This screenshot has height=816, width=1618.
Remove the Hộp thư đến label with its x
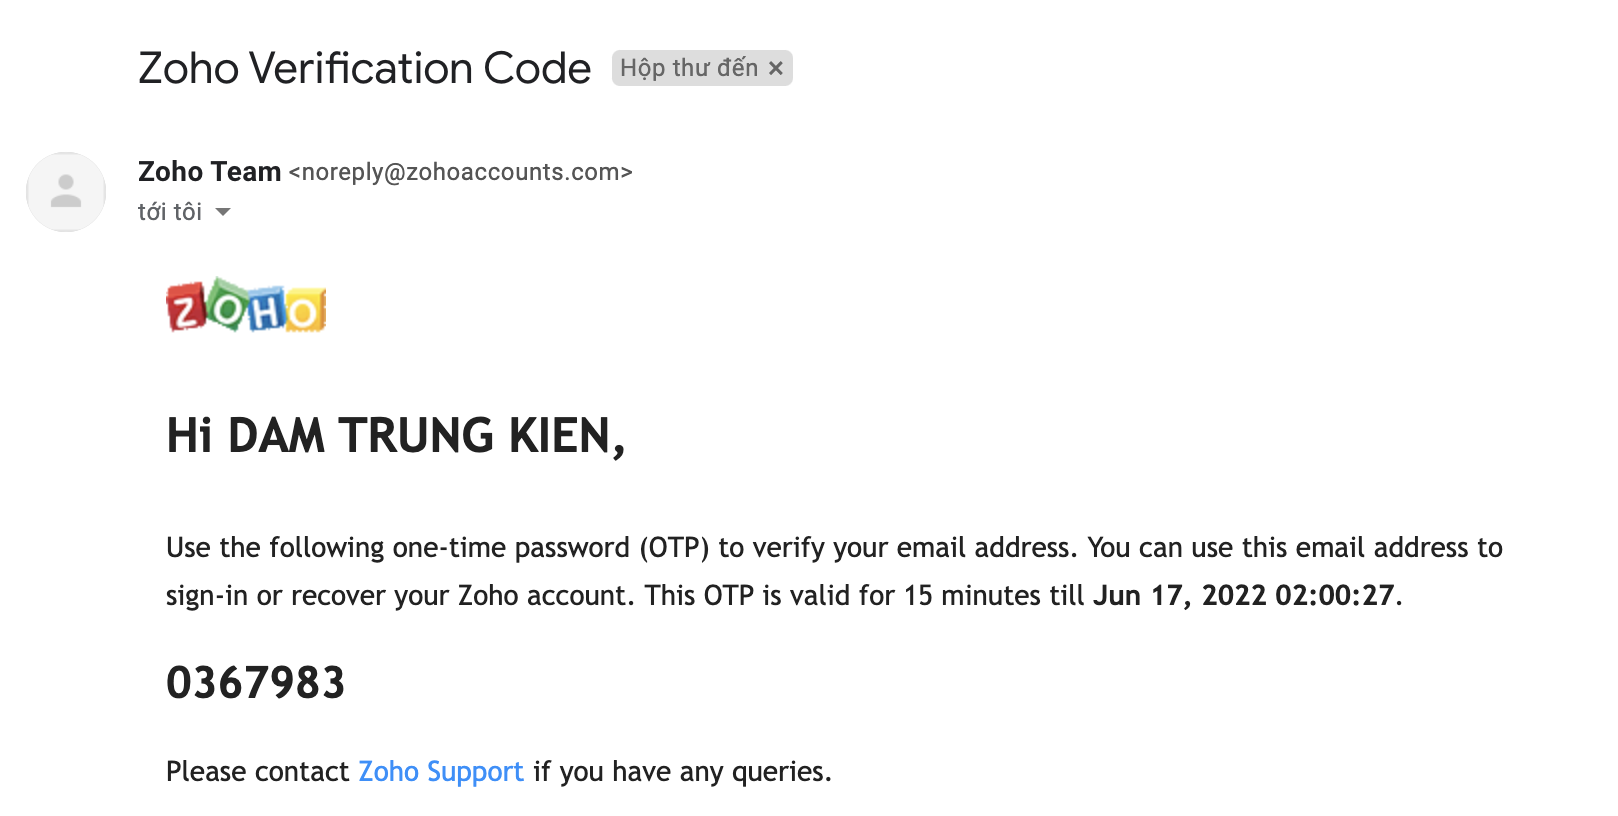[775, 69]
